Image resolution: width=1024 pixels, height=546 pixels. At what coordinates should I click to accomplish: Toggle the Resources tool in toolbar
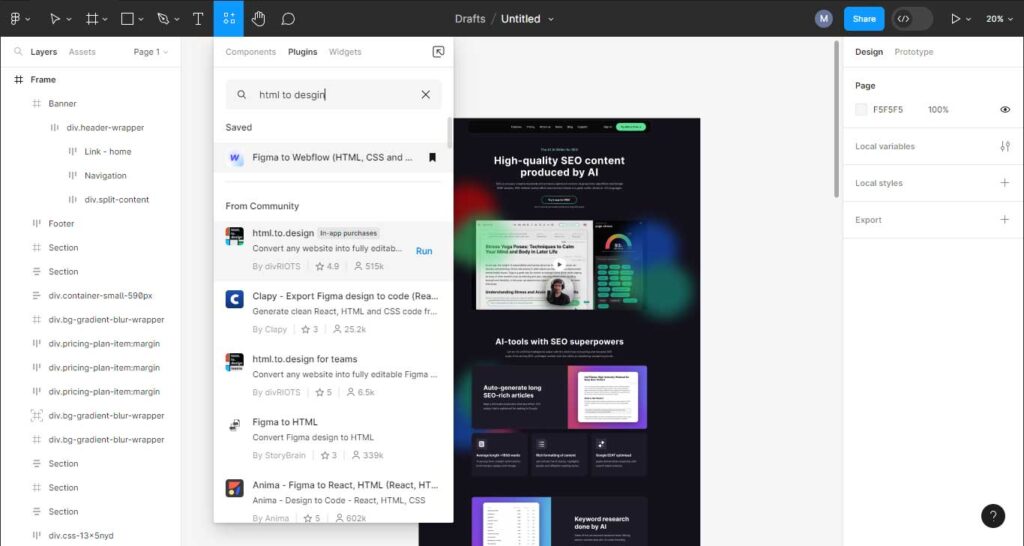pyautogui.click(x=229, y=18)
